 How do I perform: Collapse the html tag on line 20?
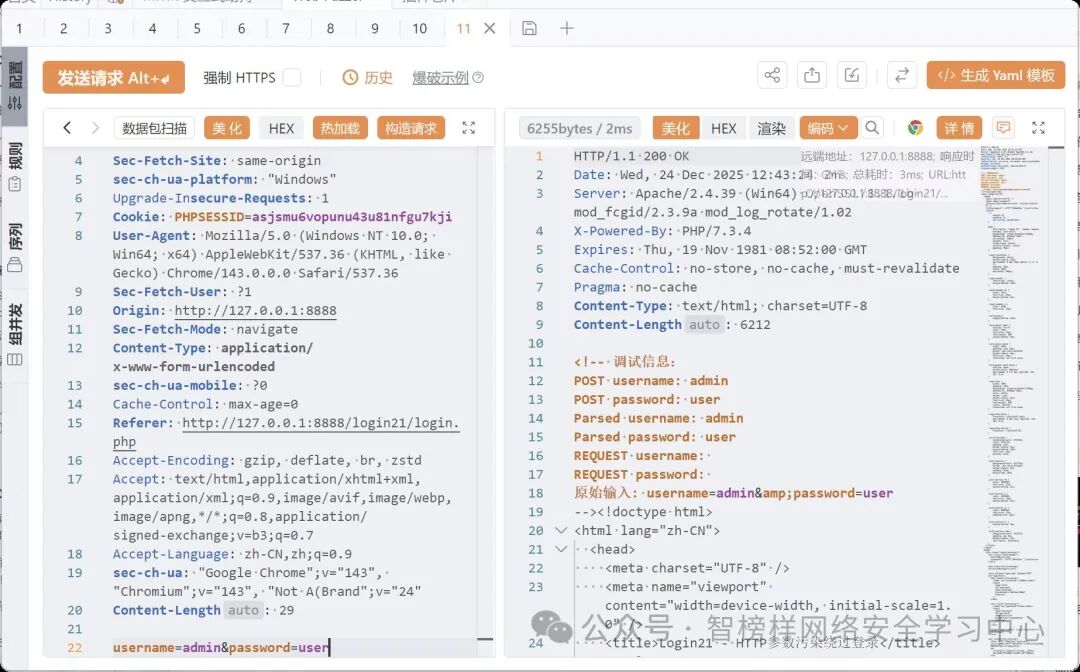tap(561, 530)
